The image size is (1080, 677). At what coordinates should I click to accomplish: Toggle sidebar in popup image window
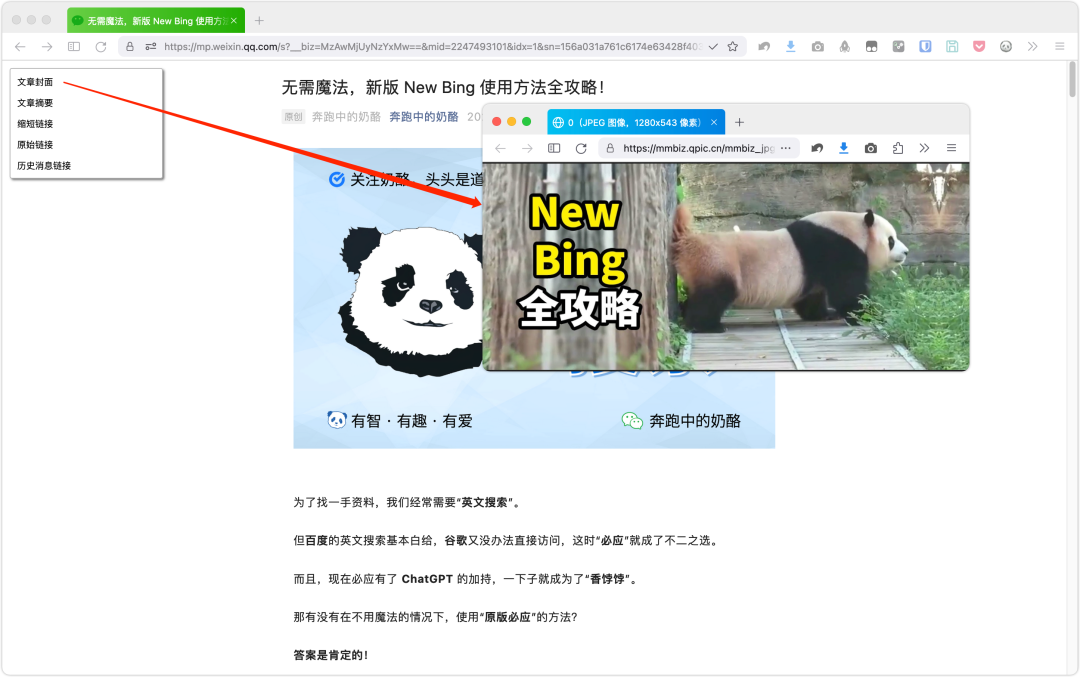pos(554,148)
